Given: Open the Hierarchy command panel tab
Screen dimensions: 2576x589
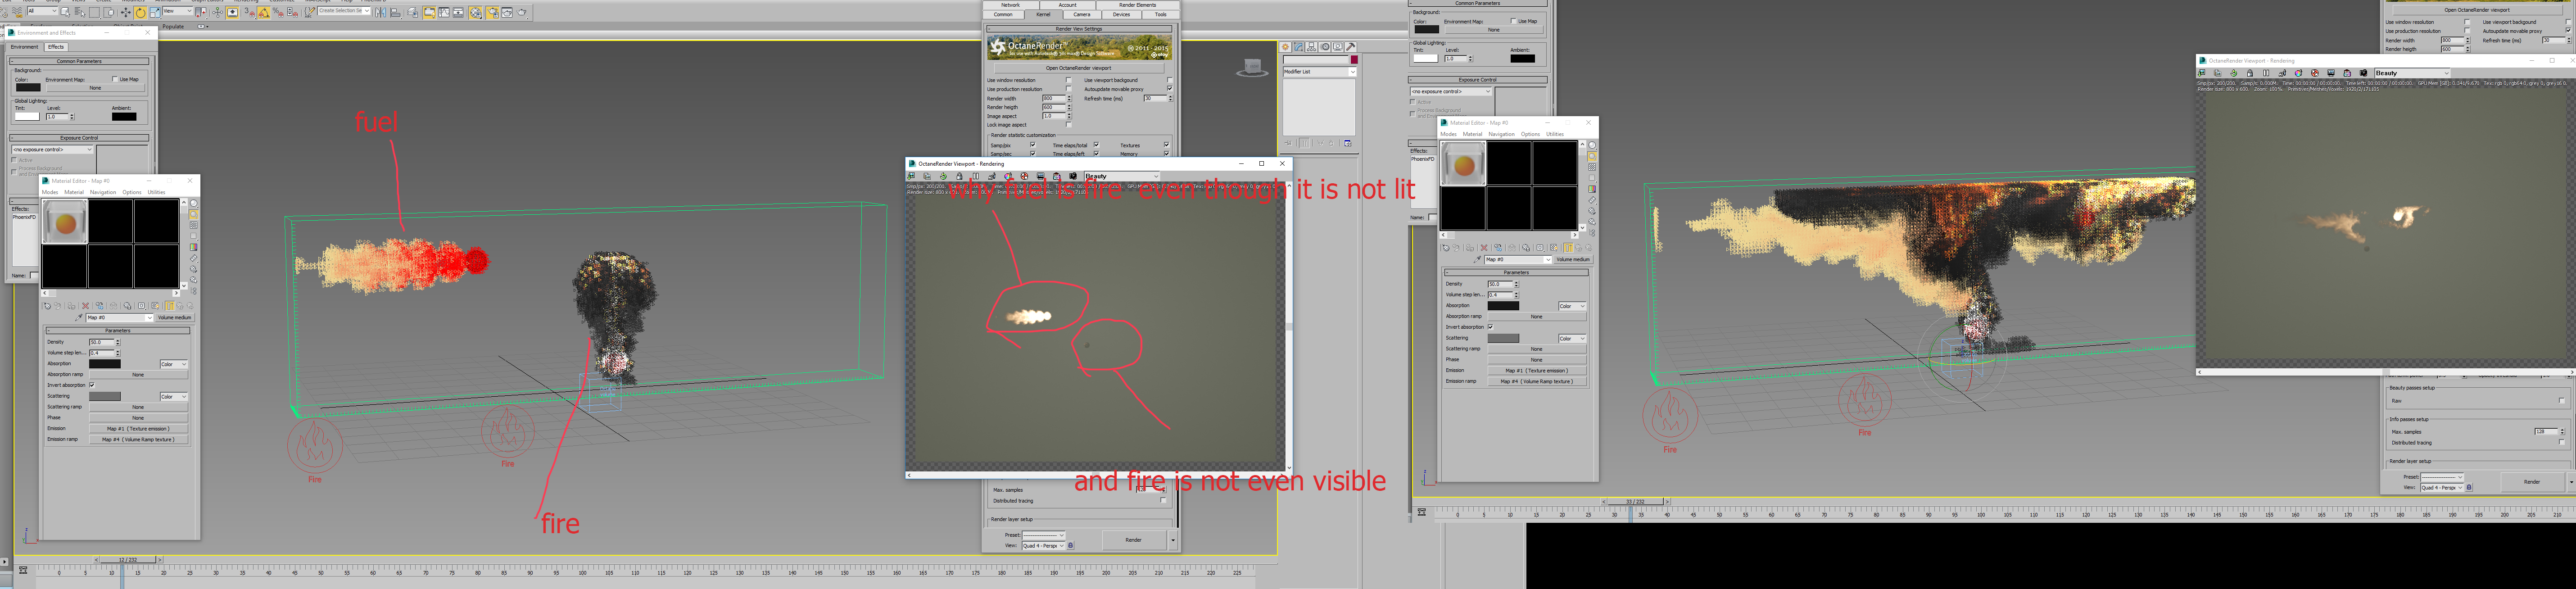Looking at the screenshot, I should [1311, 47].
